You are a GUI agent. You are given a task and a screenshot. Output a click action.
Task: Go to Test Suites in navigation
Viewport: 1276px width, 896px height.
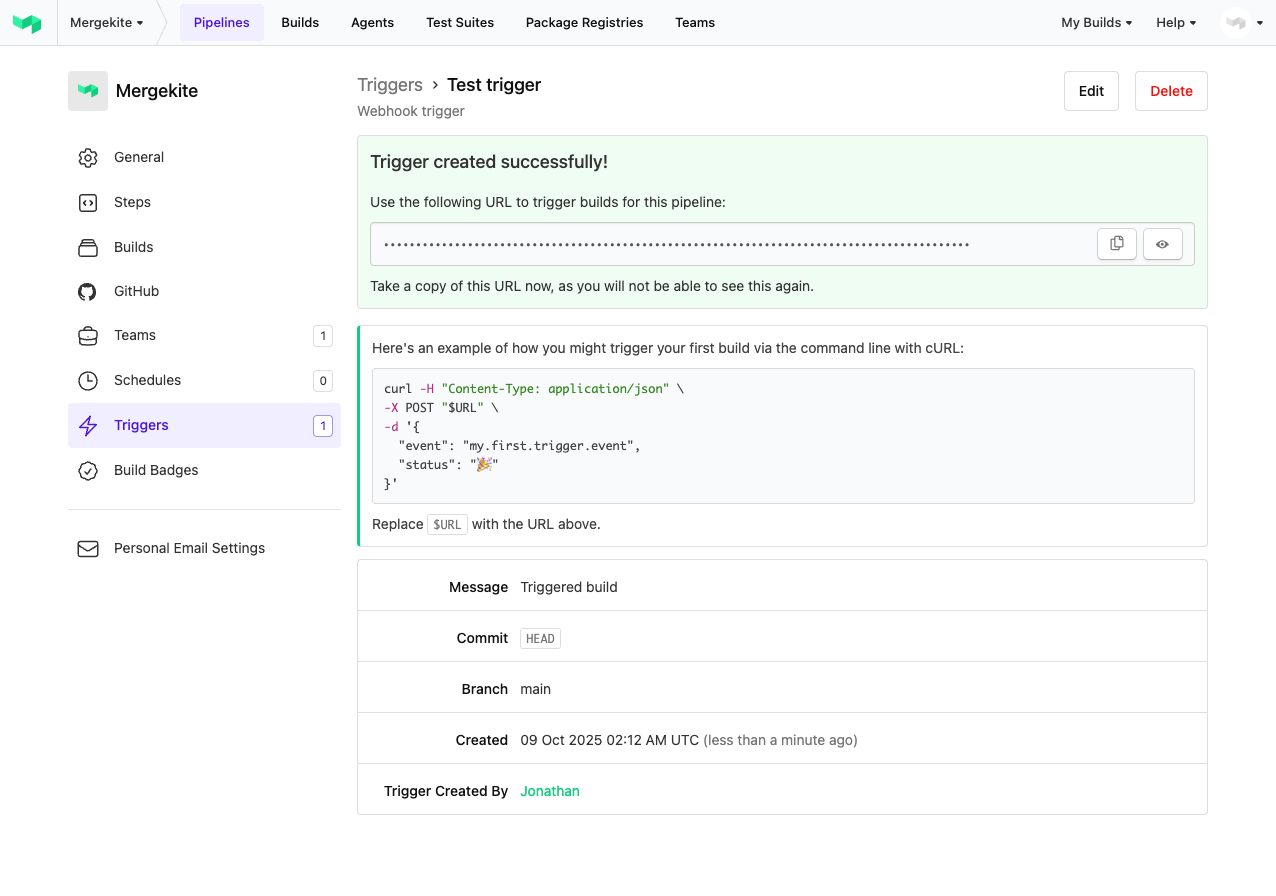(459, 23)
